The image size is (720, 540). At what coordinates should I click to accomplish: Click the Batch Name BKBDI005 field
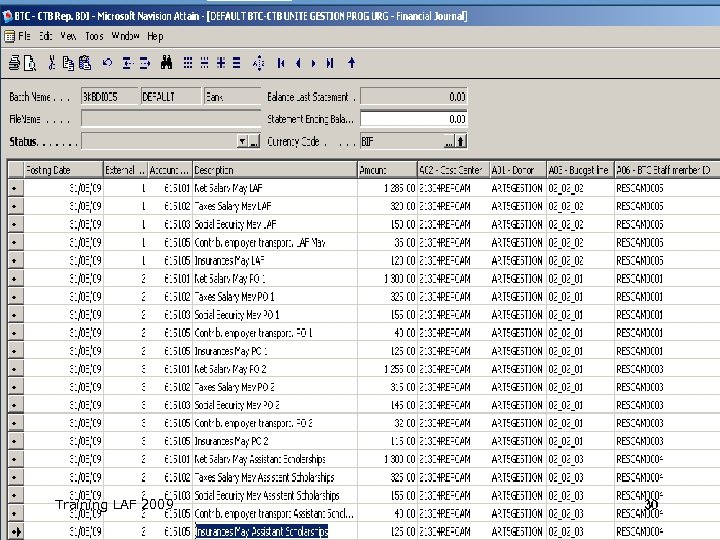[x=109, y=97]
